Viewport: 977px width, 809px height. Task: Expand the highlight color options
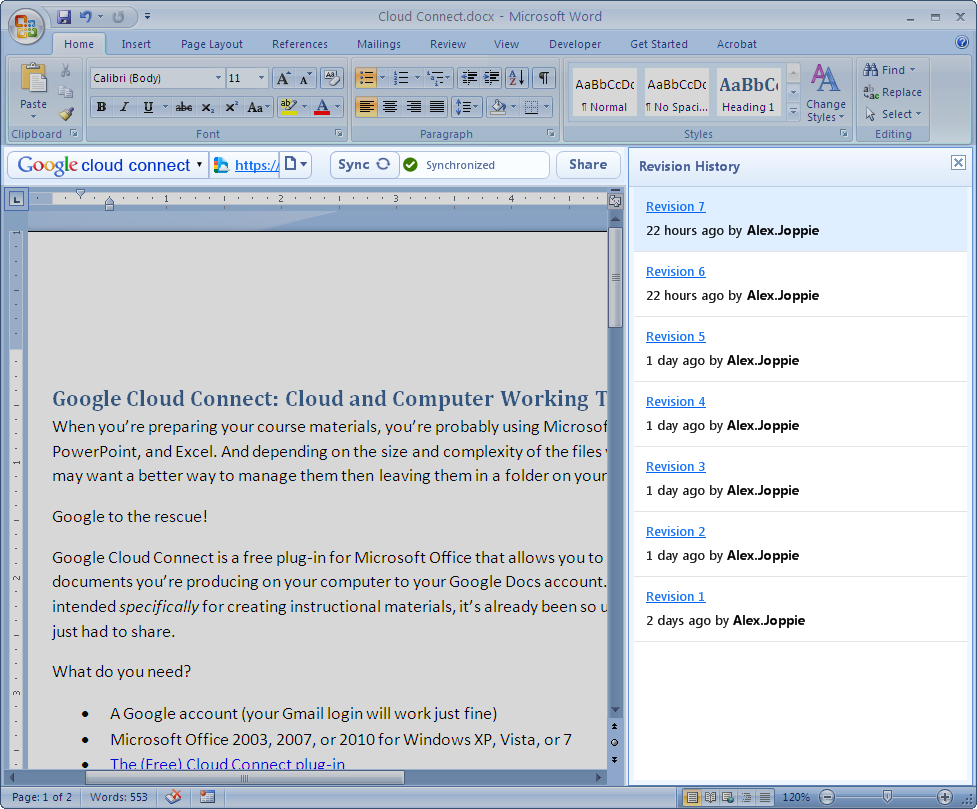pos(305,107)
